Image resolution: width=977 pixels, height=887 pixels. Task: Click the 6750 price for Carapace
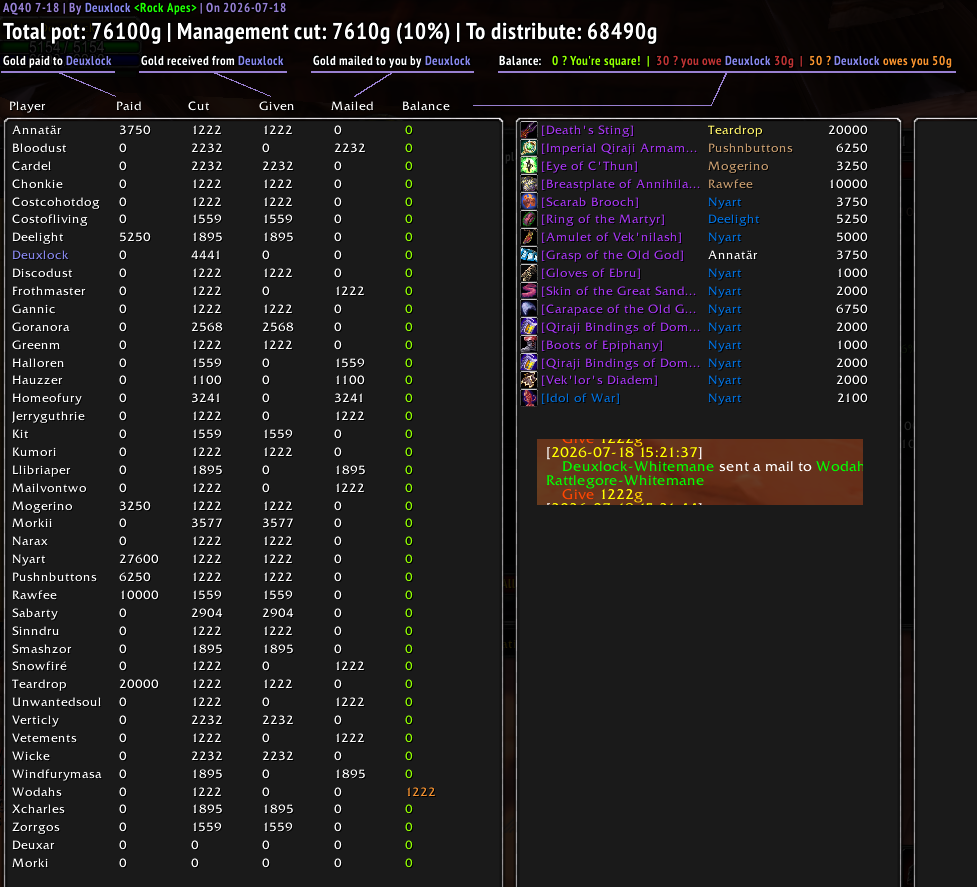pyautogui.click(x=852, y=309)
